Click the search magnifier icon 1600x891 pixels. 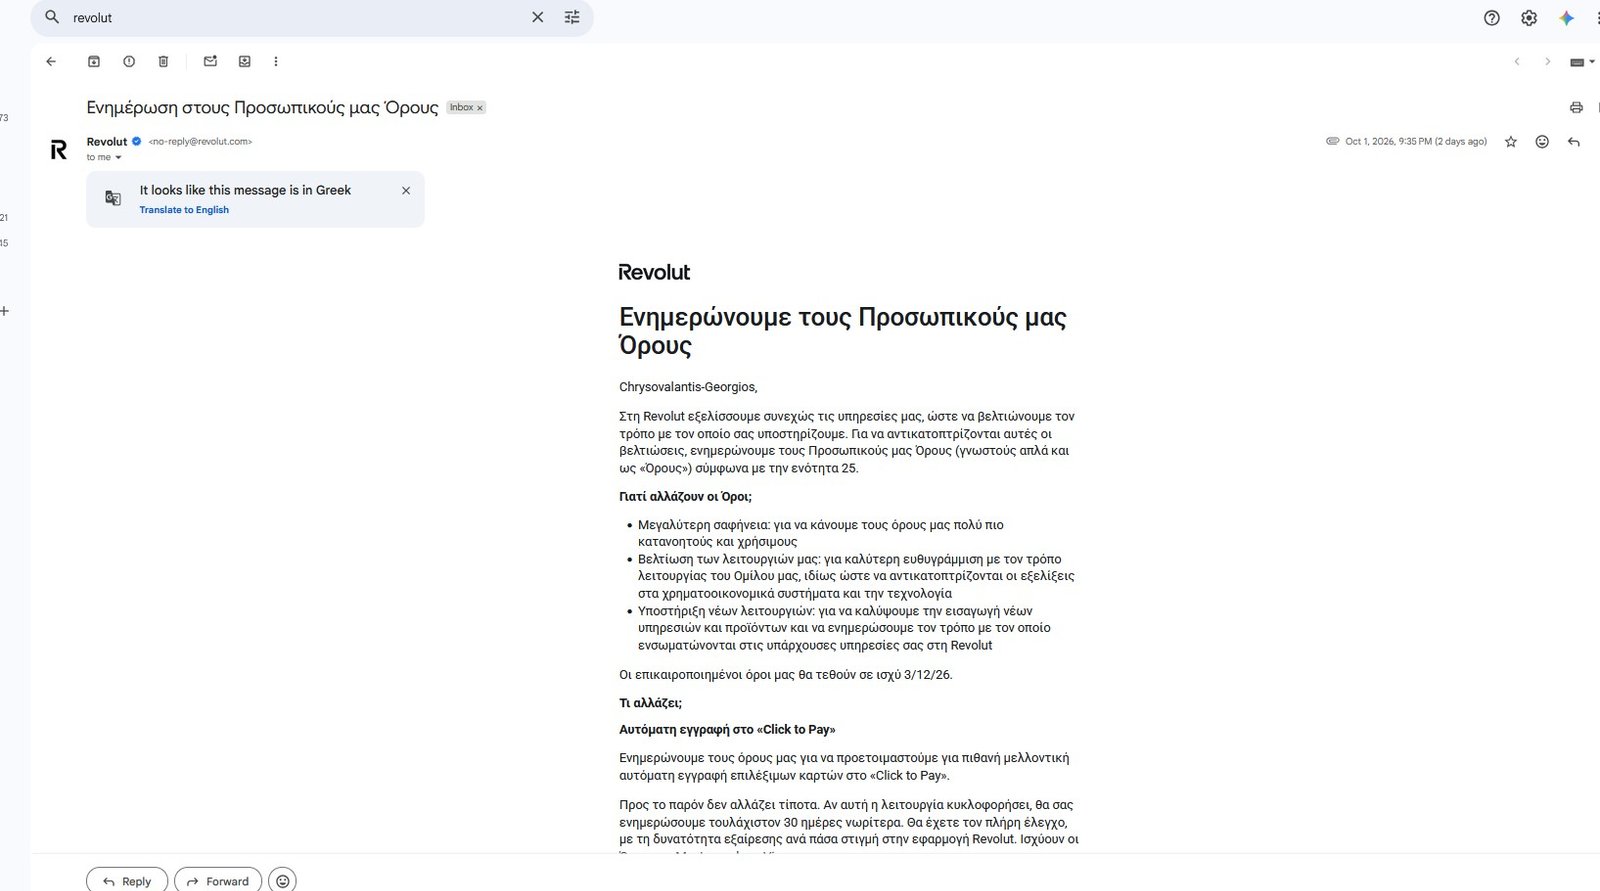tap(53, 17)
